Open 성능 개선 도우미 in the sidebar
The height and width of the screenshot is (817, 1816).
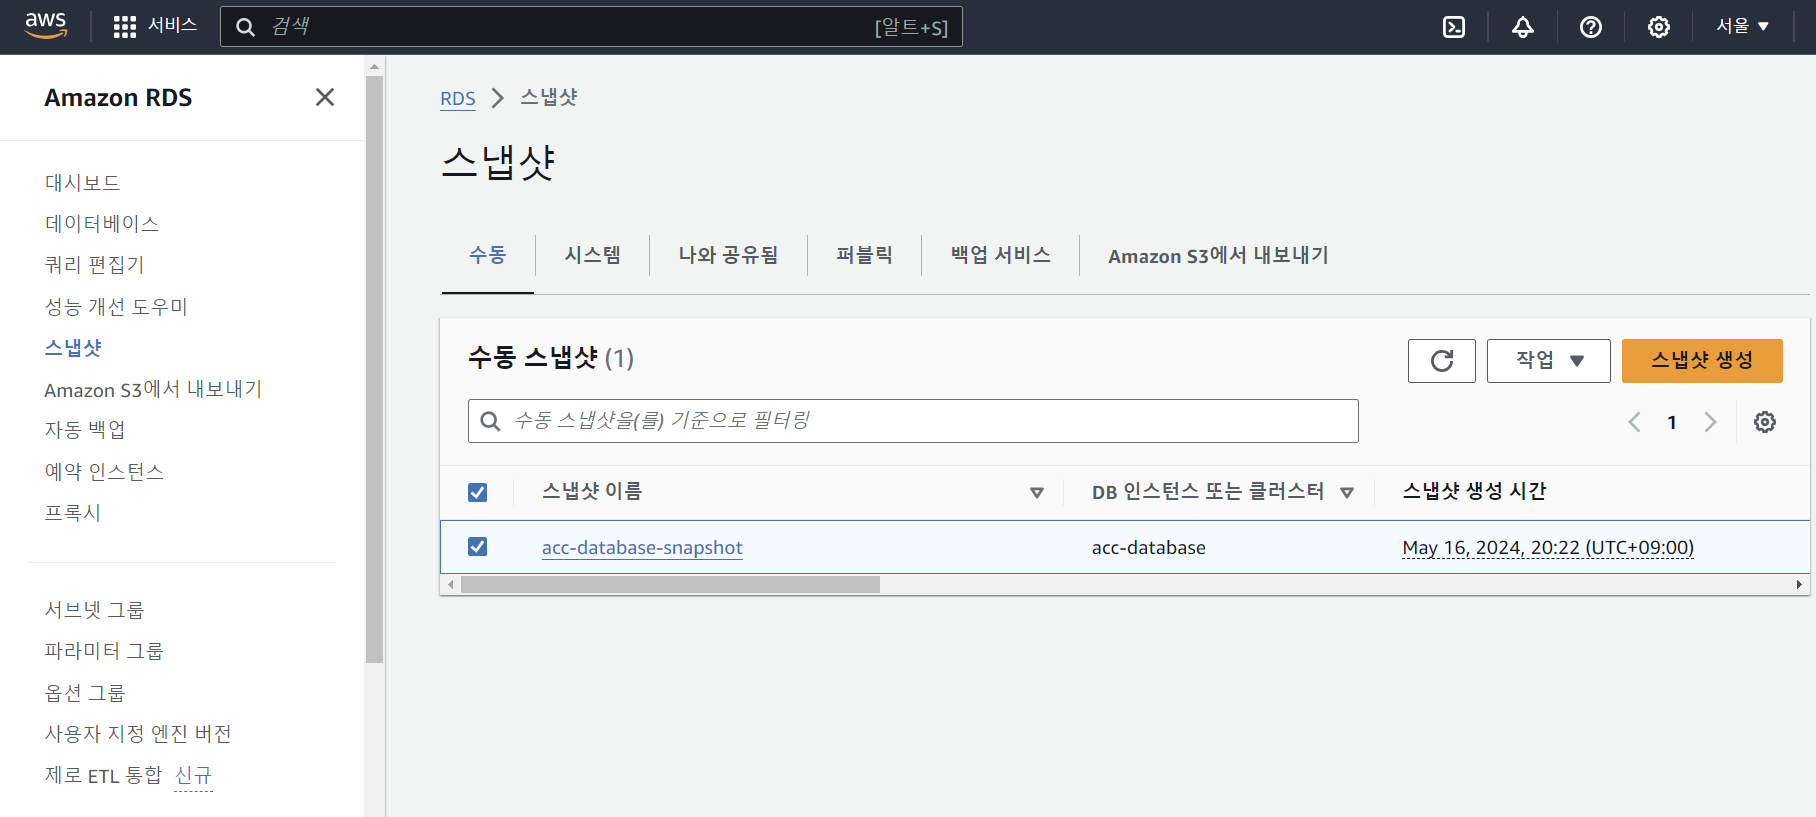point(116,306)
